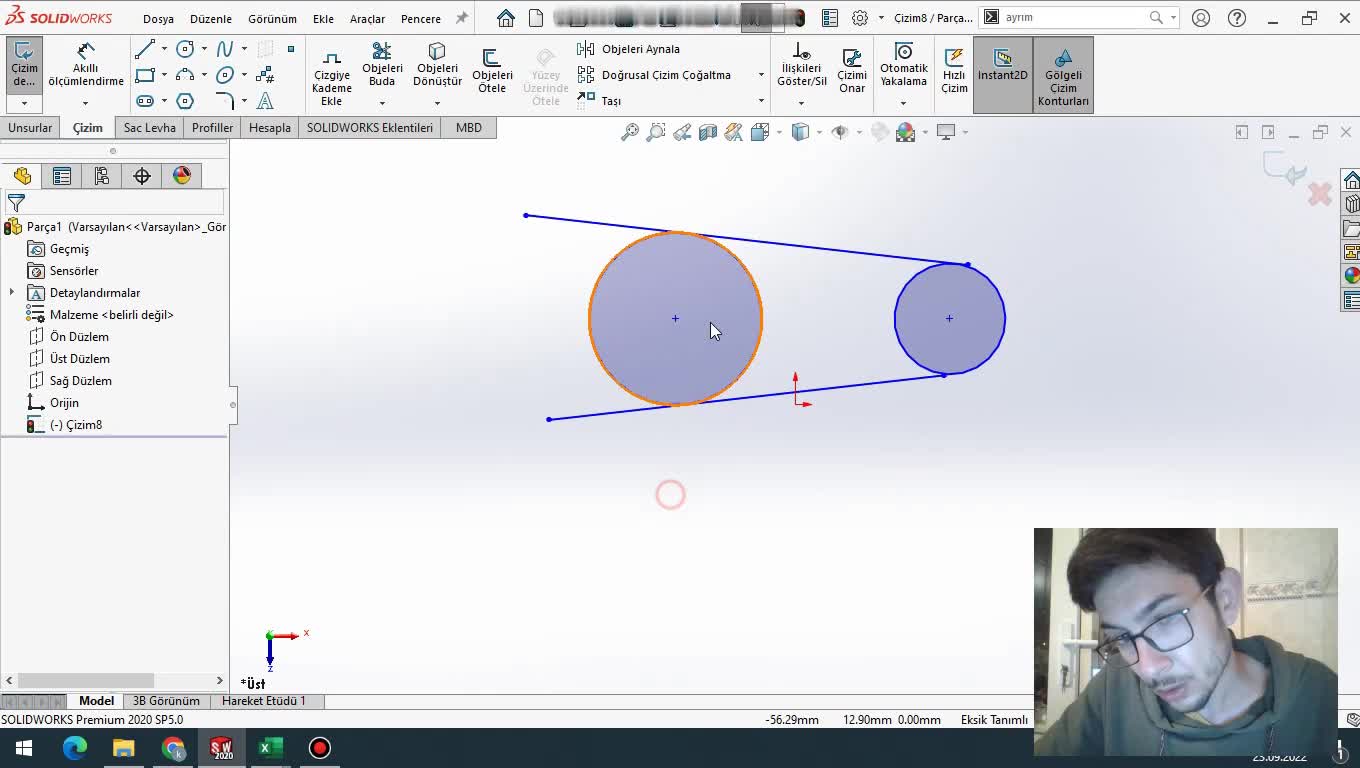Toggle Gölgeli Çizim Konturları shaded contours
The width and height of the screenshot is (1360, 768).
[x=1063, y=74]
